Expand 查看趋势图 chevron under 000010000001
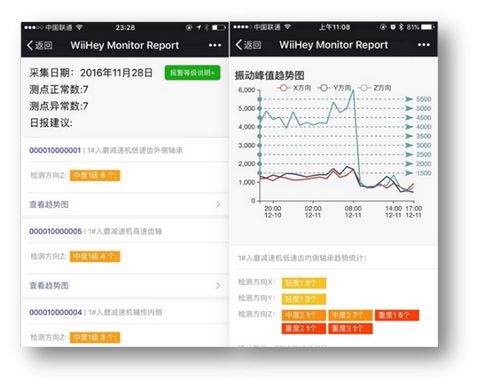 point(218,204)
